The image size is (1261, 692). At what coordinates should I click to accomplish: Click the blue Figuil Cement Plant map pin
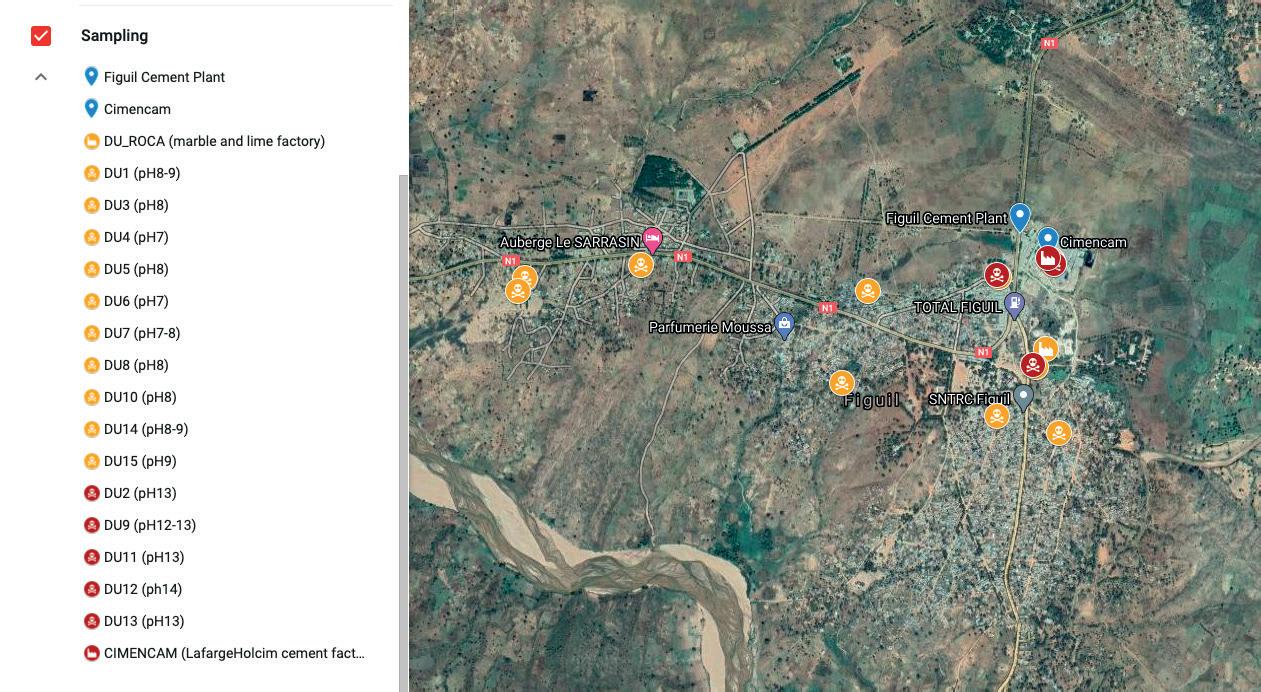click(1019, 217)
